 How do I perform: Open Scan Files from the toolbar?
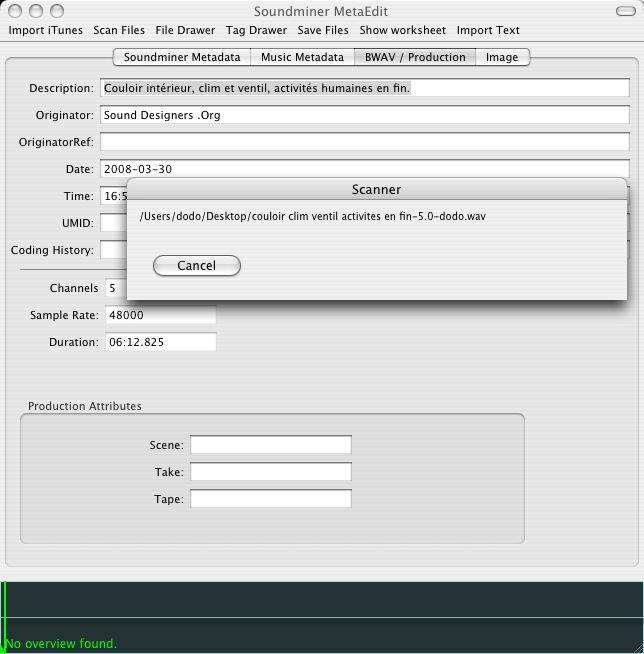[x=119, y=30]
